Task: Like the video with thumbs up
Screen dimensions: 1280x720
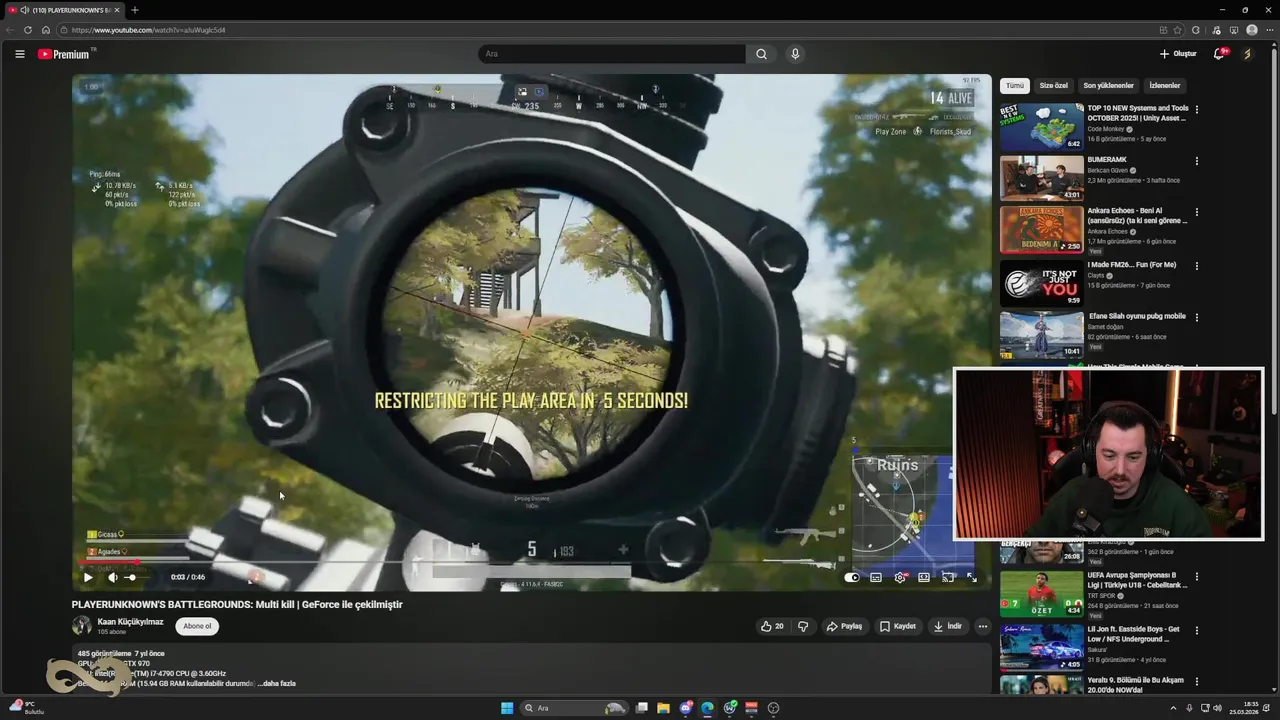Action: pyautogui.click(x=772, y=626)
